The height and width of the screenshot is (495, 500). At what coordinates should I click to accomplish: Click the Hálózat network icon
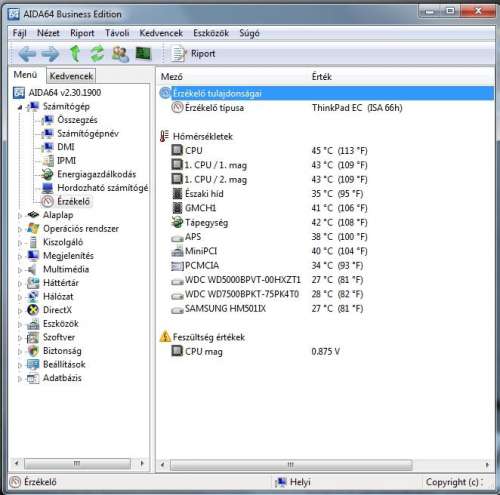[x=33, y=297]
